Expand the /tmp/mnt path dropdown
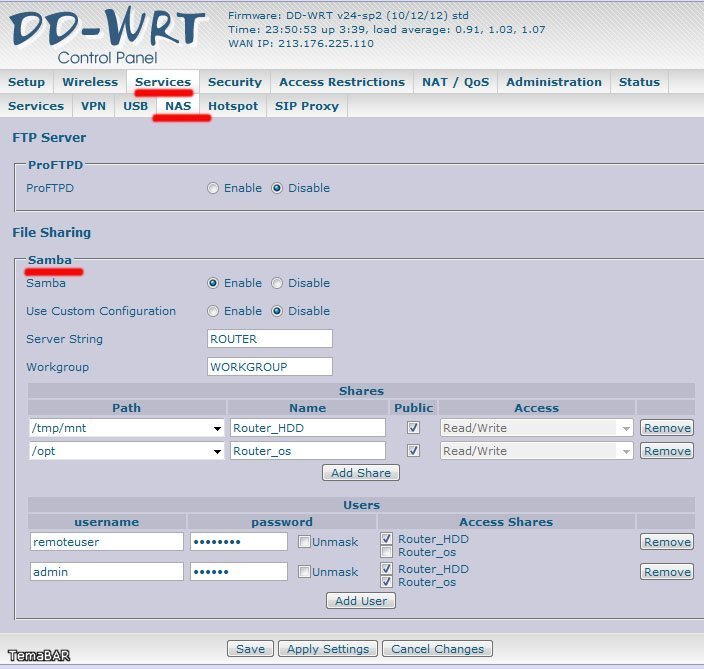This screenshot has width=704, height=669. pos(218,428)
